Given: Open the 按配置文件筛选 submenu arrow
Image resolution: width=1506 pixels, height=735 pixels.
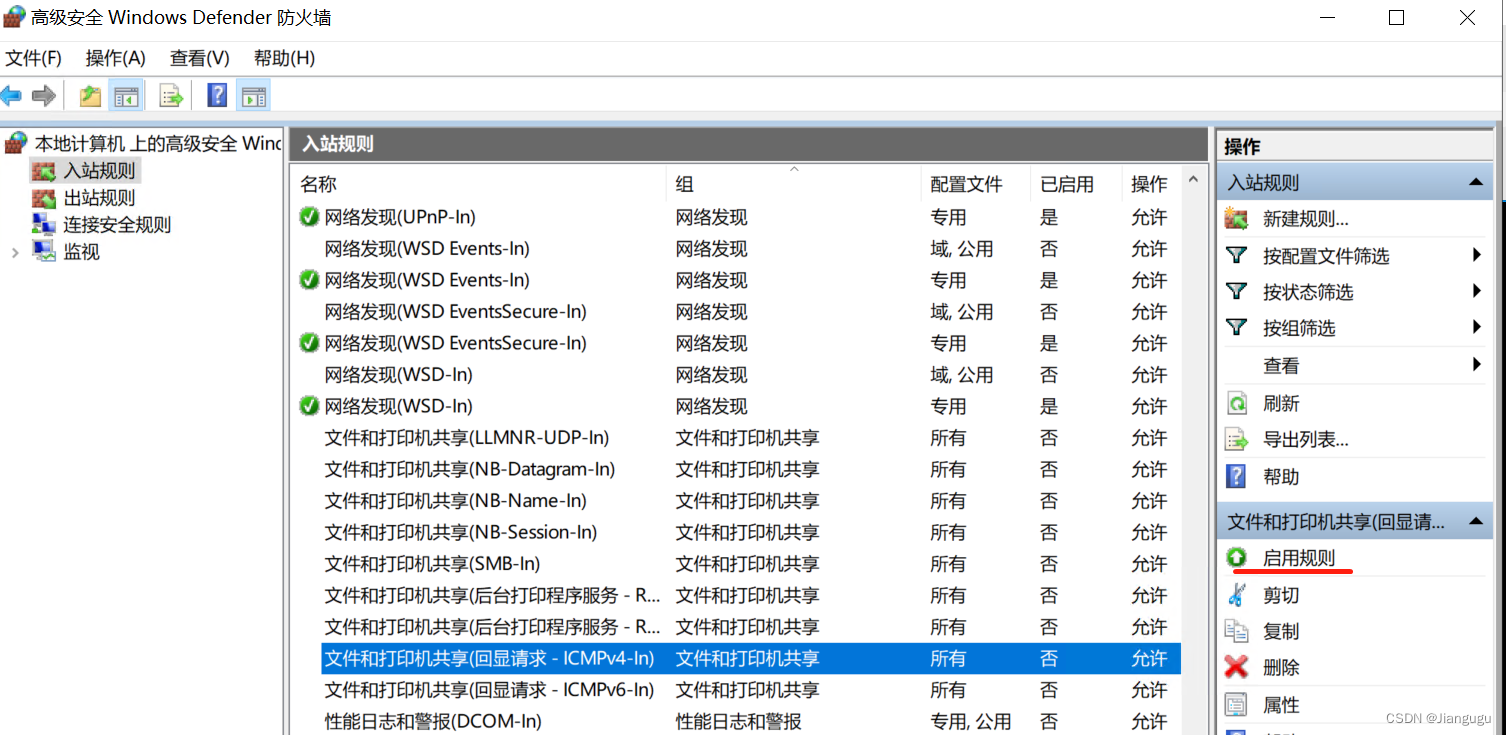Looking at the screenshot, I should (x=1476, y=256).
